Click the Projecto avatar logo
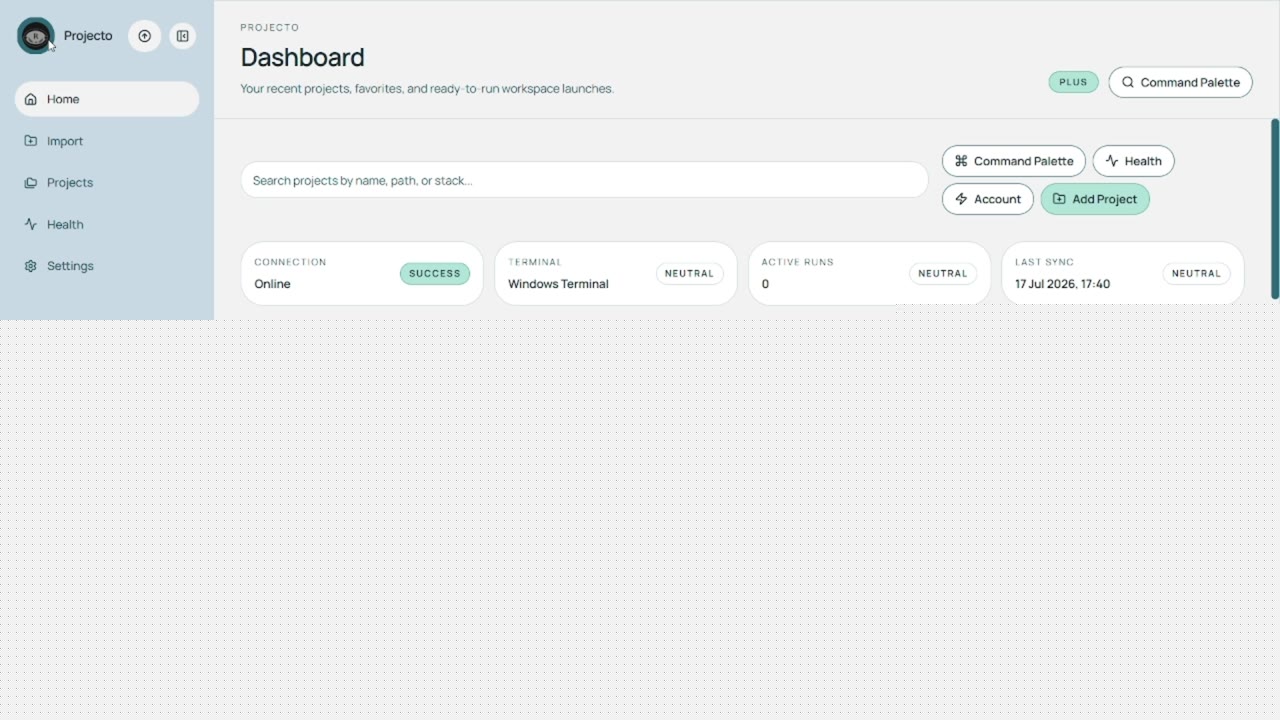The width and height of the screenshot is (1280, 720). click(36, 36)
